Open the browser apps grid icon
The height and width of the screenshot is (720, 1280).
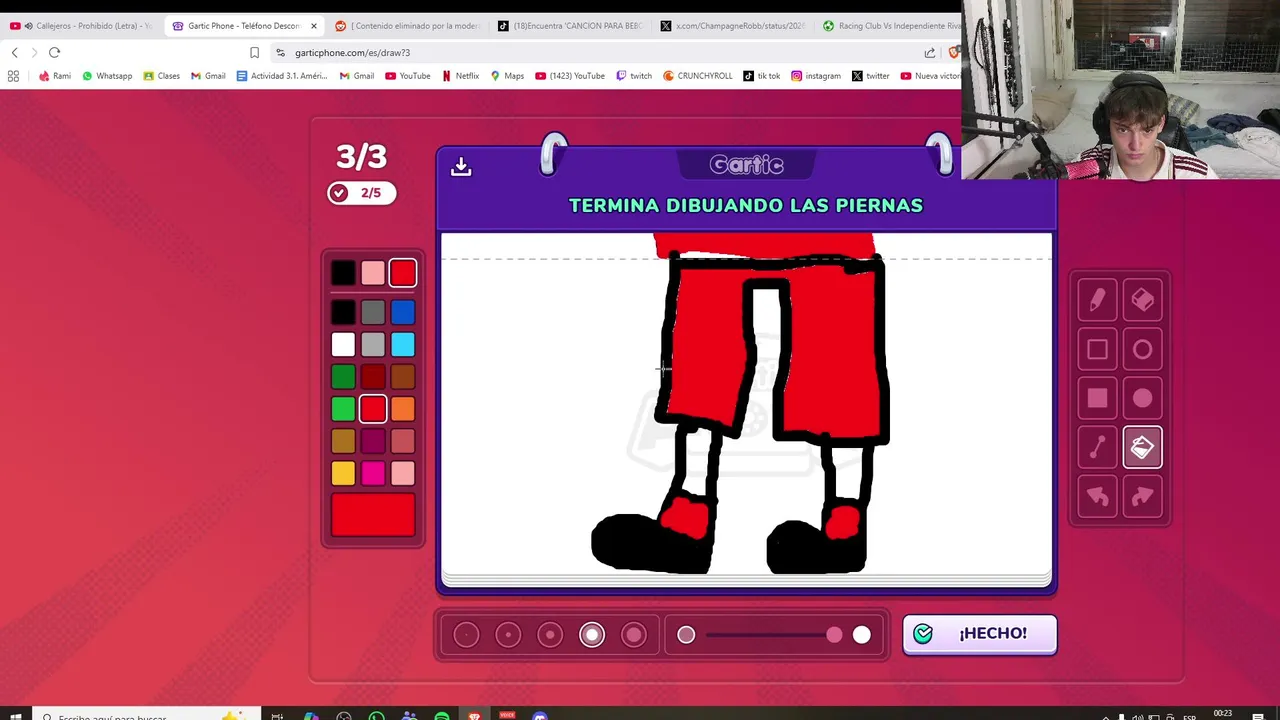coord(13,76)
